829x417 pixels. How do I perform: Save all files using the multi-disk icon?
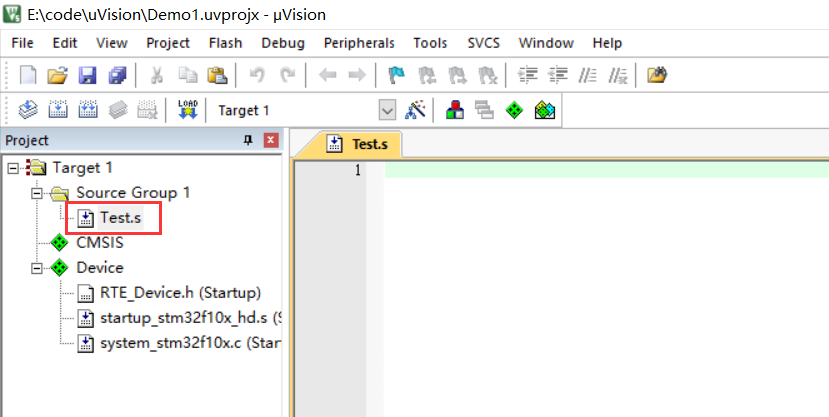click(117, 76)
